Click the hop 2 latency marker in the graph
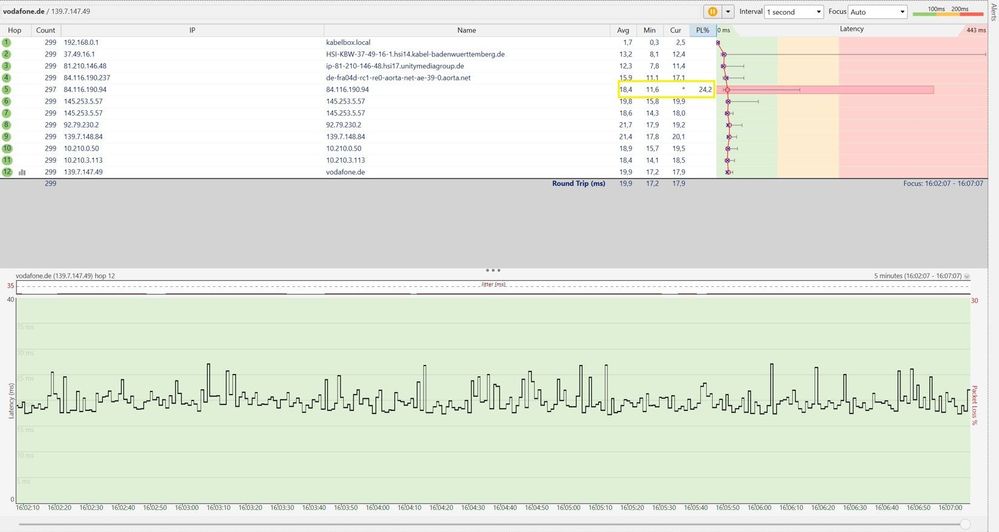The image size is (999, 532). point(723,54)
